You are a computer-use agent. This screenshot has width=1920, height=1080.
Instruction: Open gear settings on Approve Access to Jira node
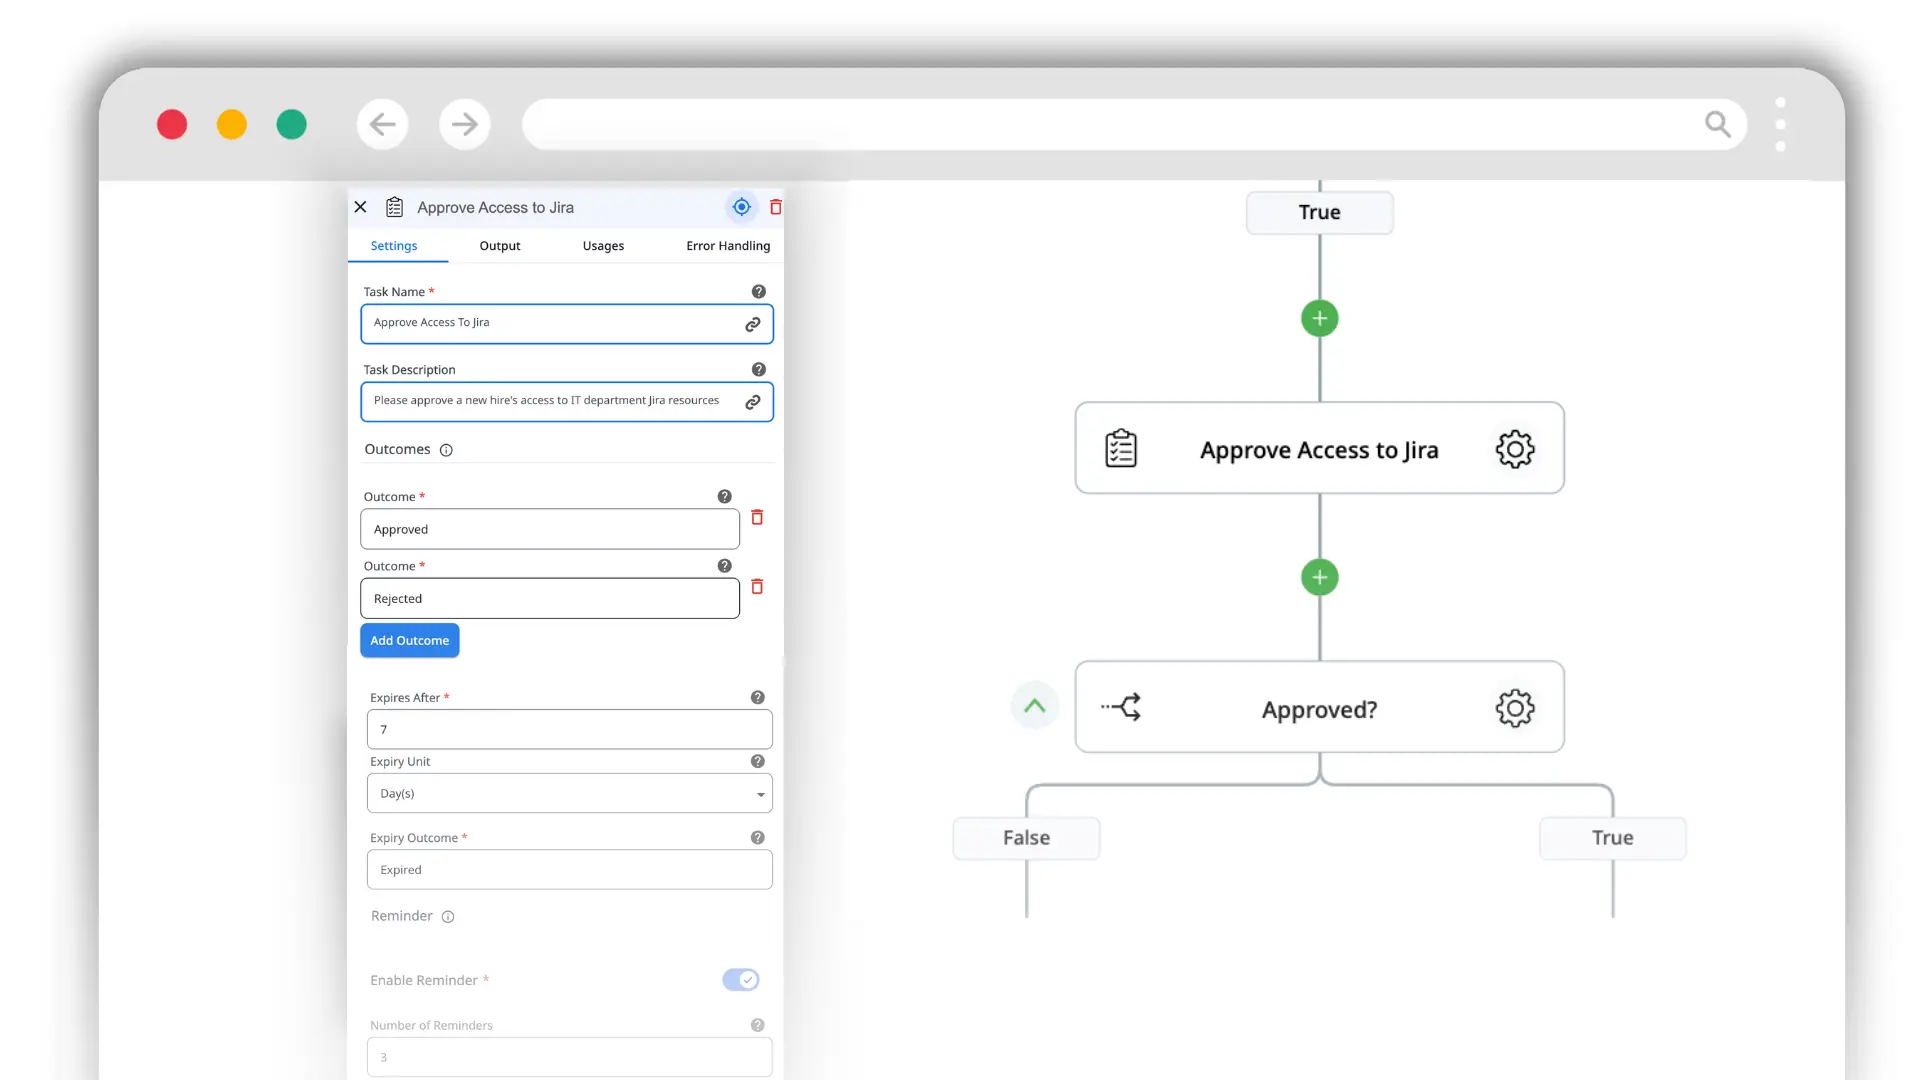pyautogui.click(x=1515, y=449)
